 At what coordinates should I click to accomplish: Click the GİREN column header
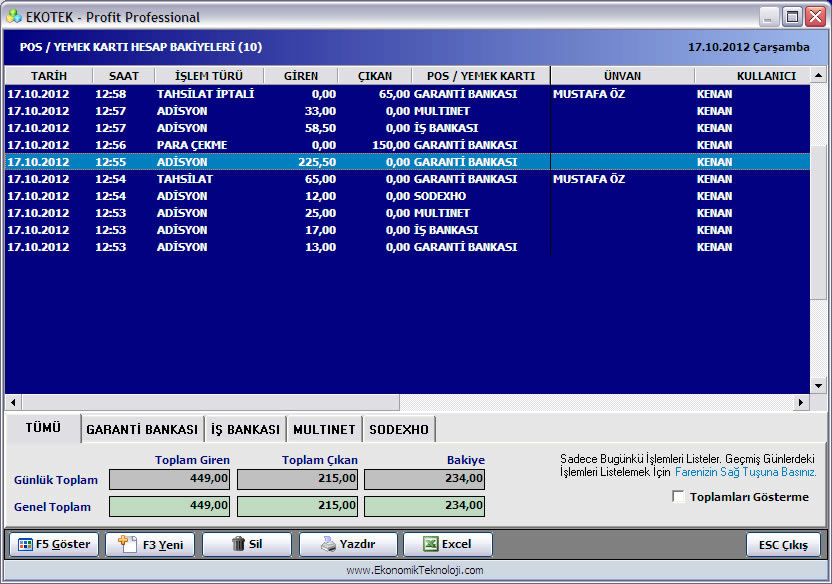(301, 76)
